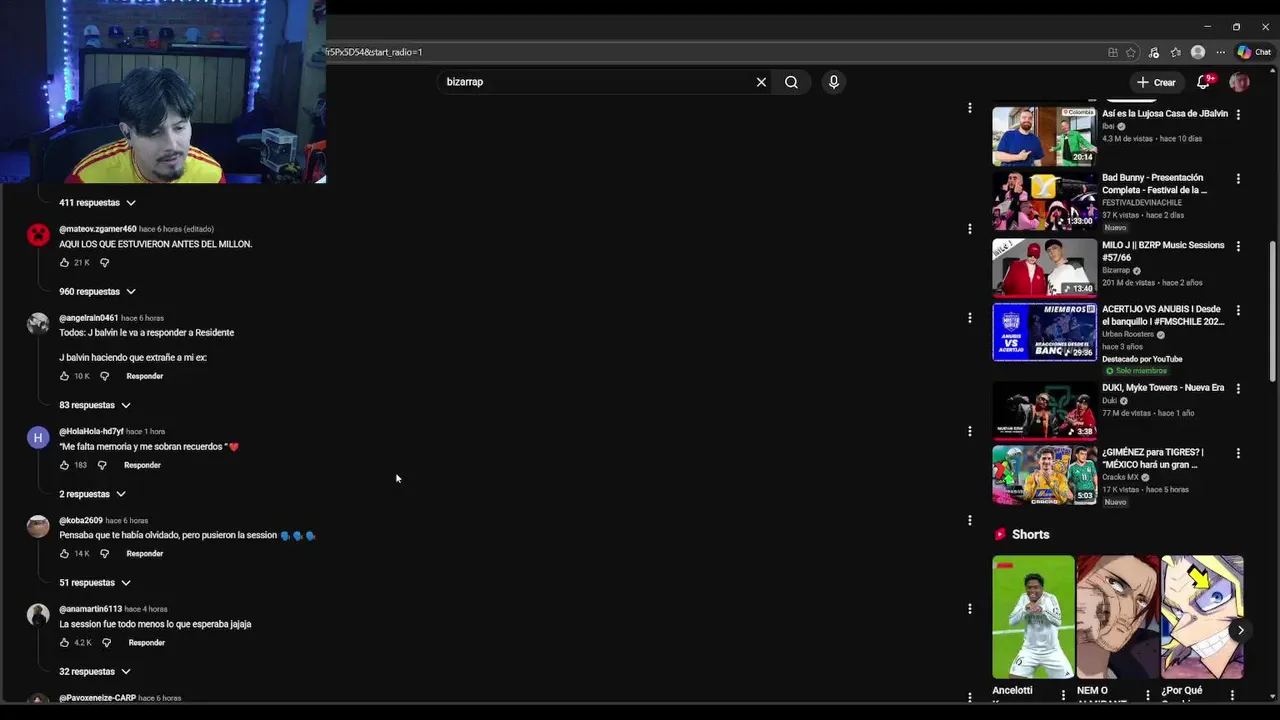
Task: Open the ¿Por Qué short thumbnail
Action: 1202,617
